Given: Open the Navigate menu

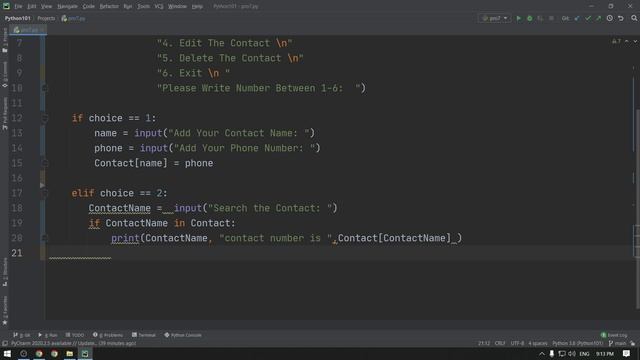Looking at the screenshot, I should pyautogui.click(x=67, y=7).
